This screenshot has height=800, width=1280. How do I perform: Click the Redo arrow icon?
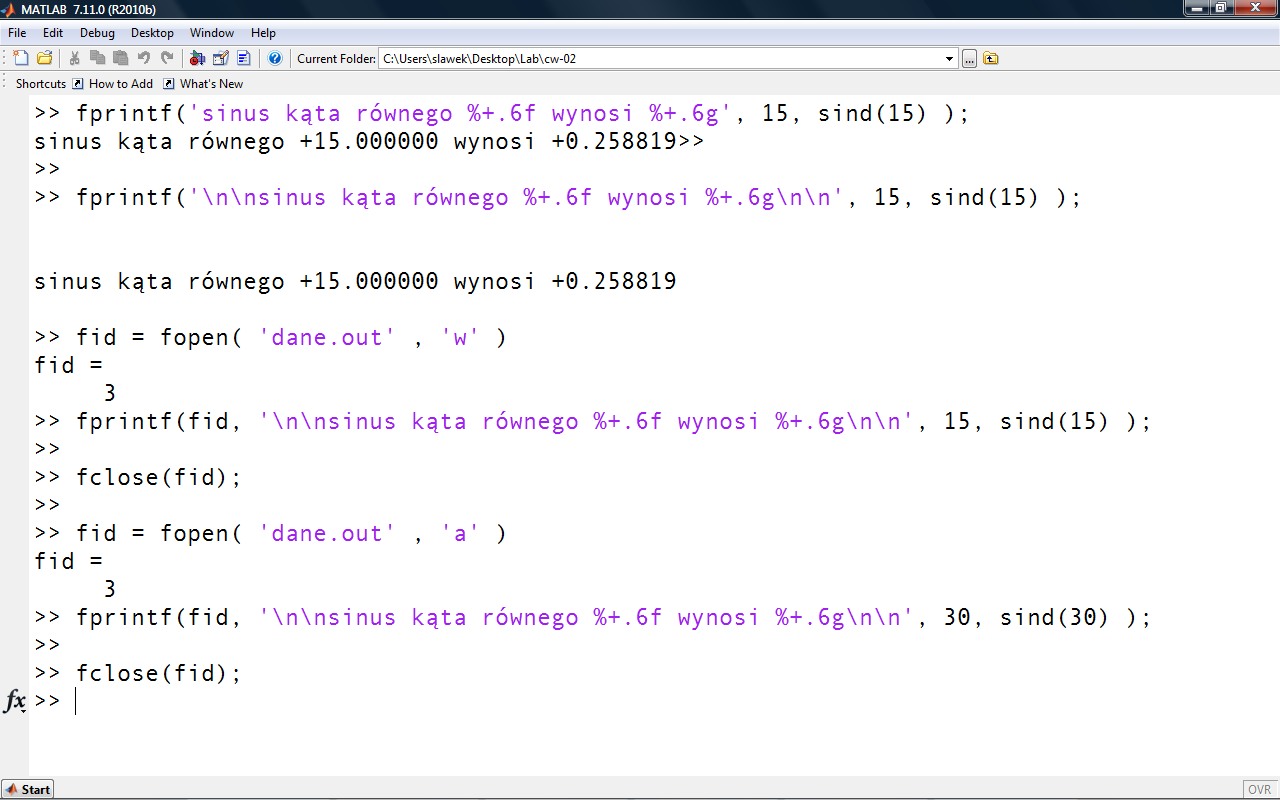pyautogui.click(x=167, y=58)
